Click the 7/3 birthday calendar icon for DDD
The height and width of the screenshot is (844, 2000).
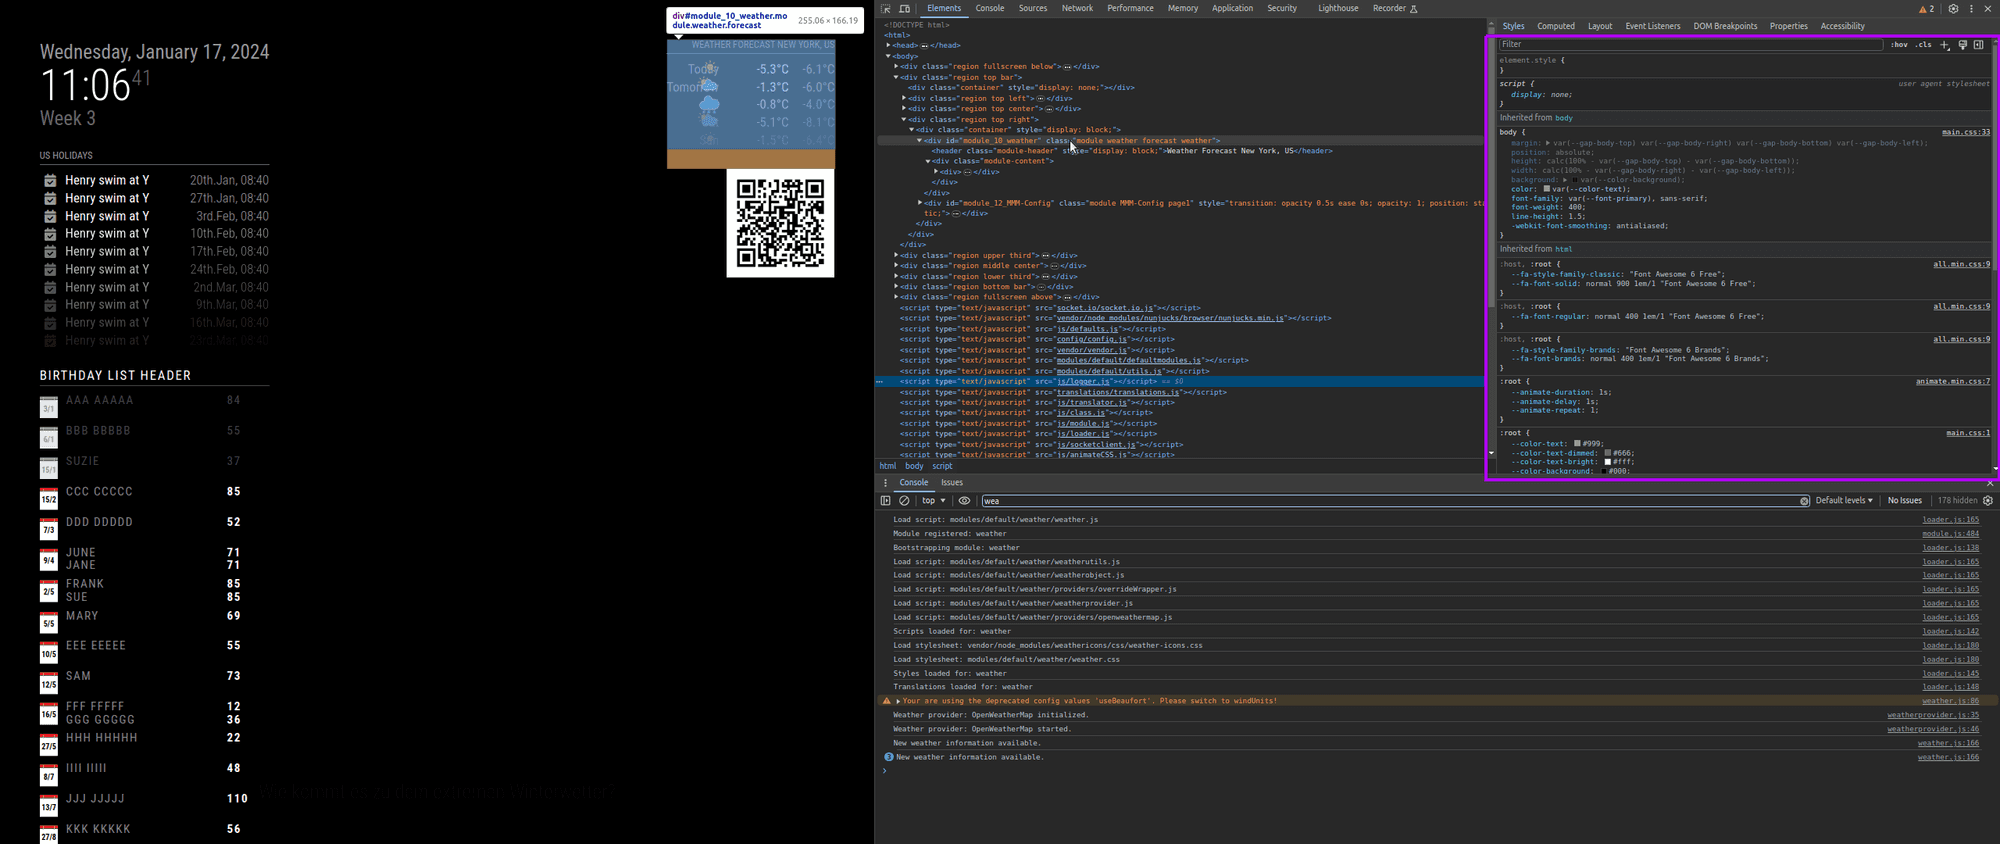(x=49, y=529)
